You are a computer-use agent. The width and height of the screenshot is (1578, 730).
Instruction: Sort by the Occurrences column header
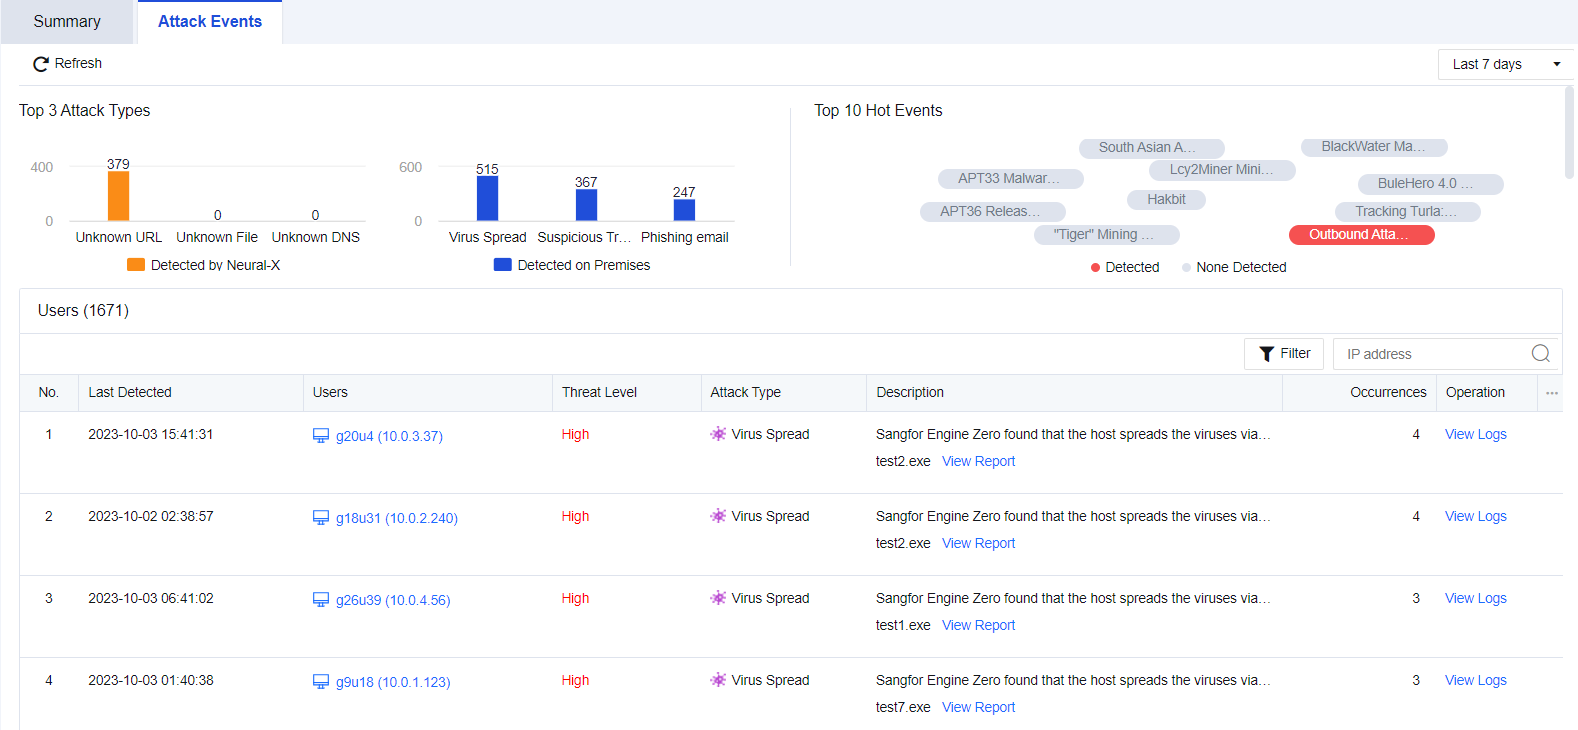[1387, 393]
